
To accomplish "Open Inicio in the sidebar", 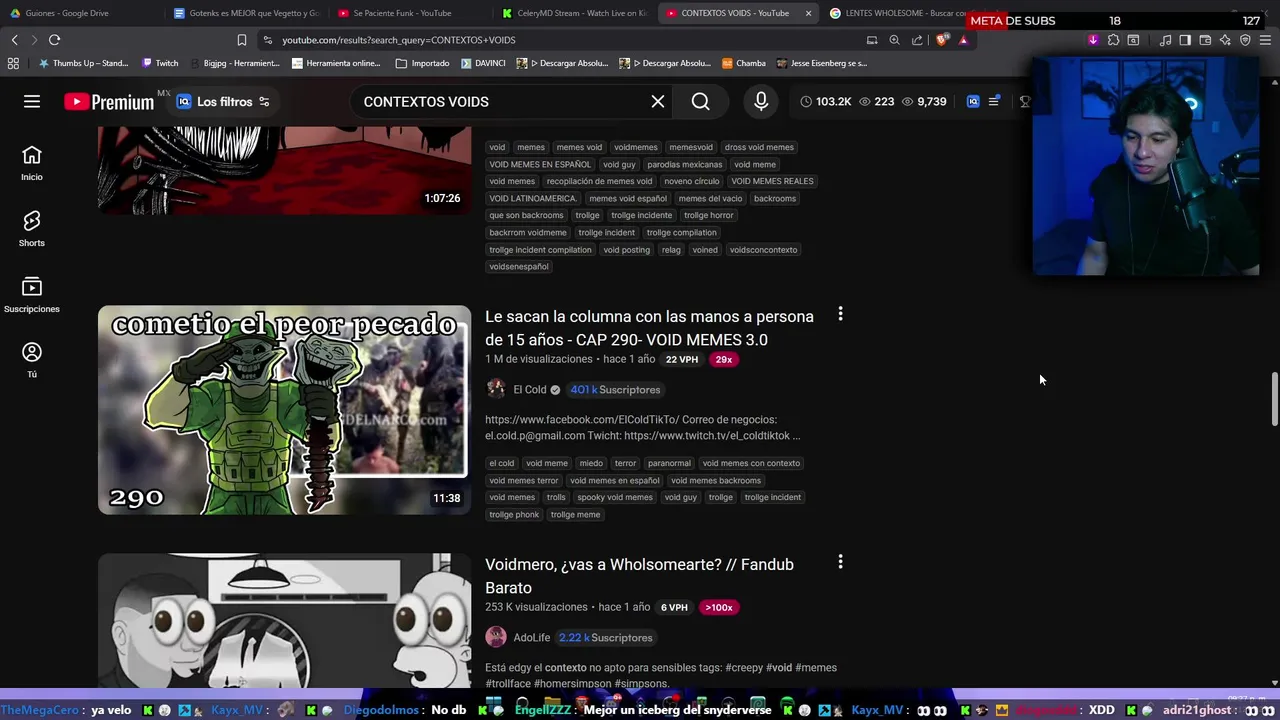I will pyautogui.click(x=32, y=163).
